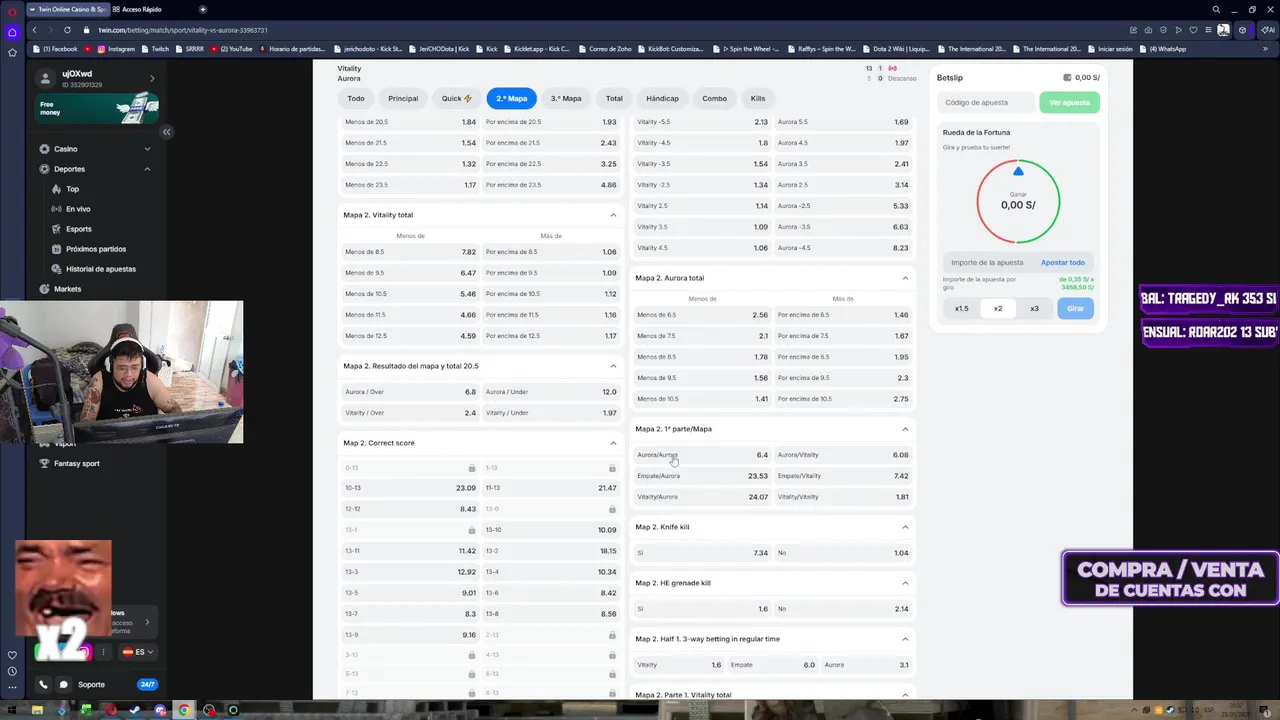Select the Todo market tab
Screen dimensions: 1280x720
356,98
